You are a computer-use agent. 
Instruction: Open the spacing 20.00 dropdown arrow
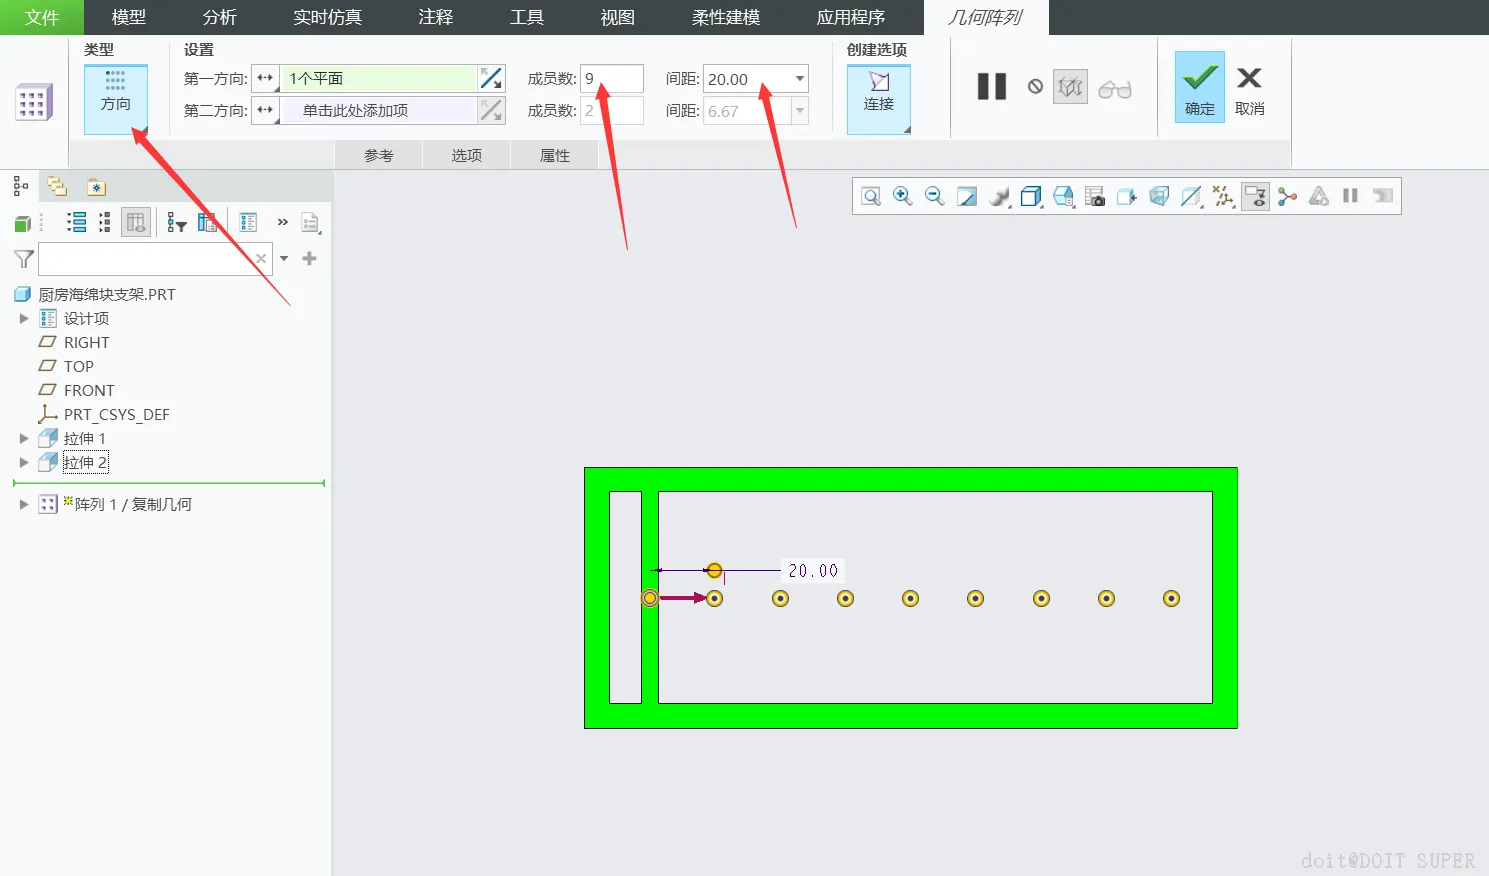[x=799, y=79]
